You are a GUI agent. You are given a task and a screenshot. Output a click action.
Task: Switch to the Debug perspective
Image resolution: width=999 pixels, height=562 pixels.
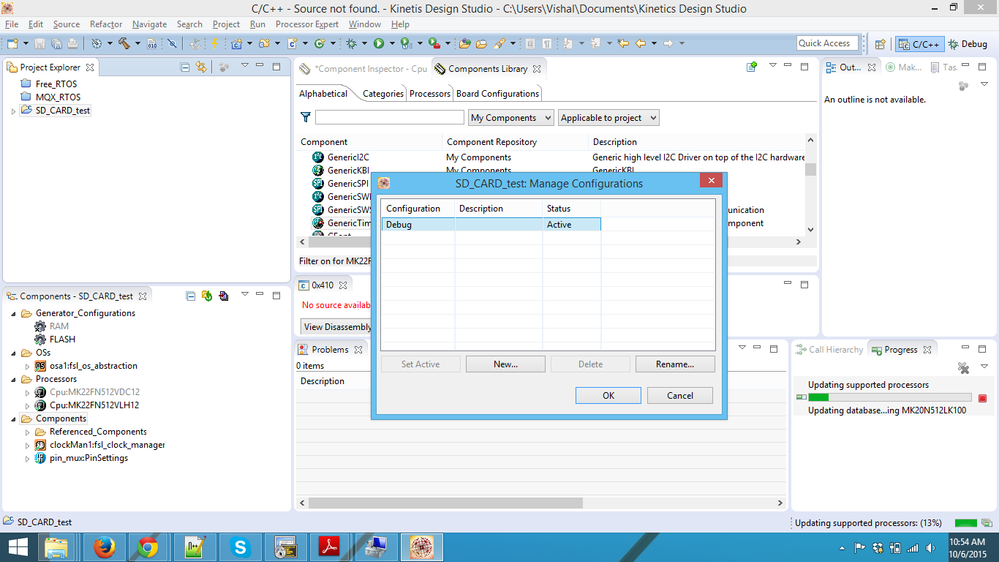968,44
